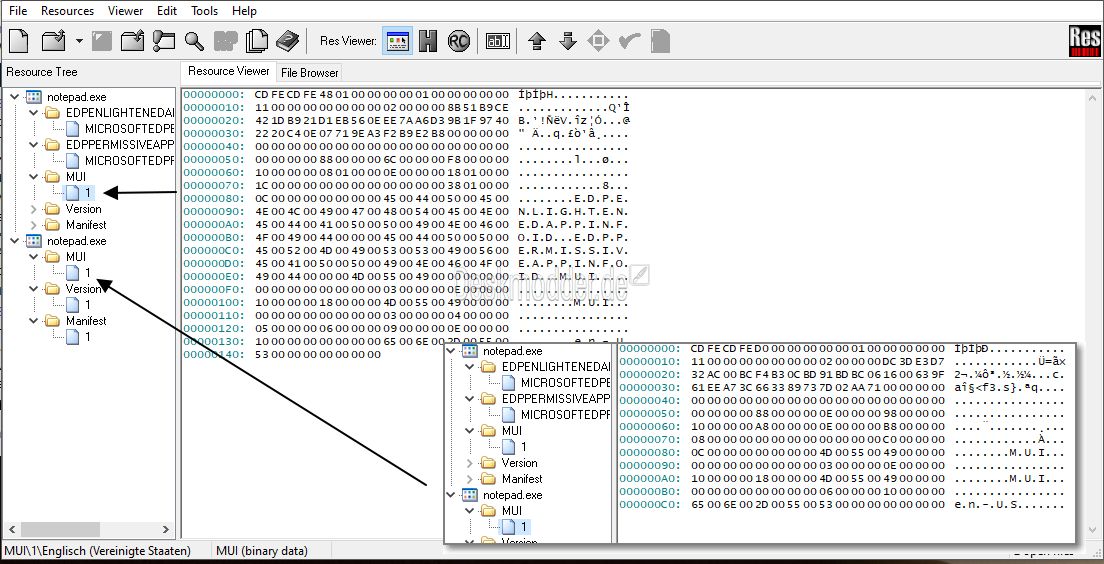Click the Help book toolbar icon
This screenshot has height=564, width=1104.
(x=287, y=41)
